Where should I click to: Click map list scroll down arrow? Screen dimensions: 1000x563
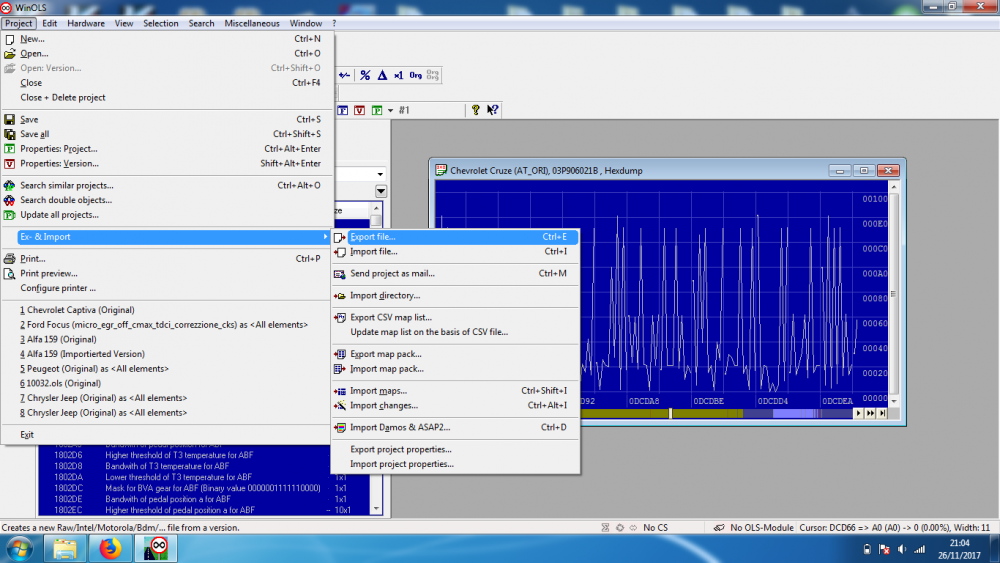tap(376, 509)
